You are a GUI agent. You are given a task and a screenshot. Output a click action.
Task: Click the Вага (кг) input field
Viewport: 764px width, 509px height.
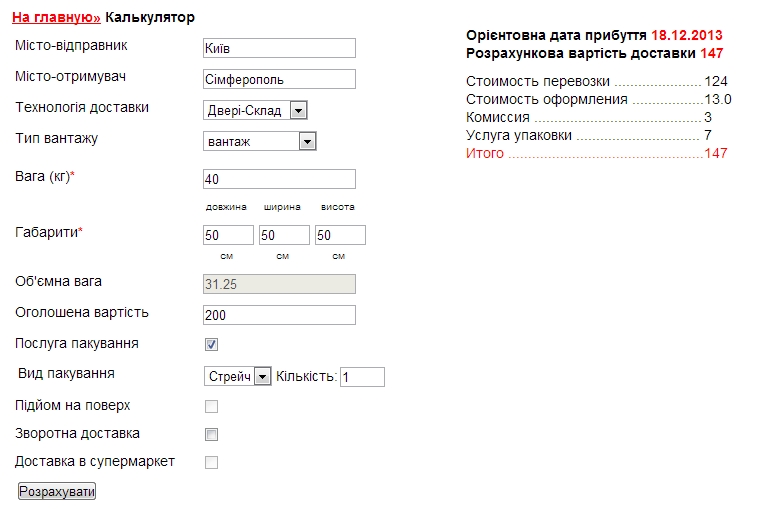(x=279, y=179)
